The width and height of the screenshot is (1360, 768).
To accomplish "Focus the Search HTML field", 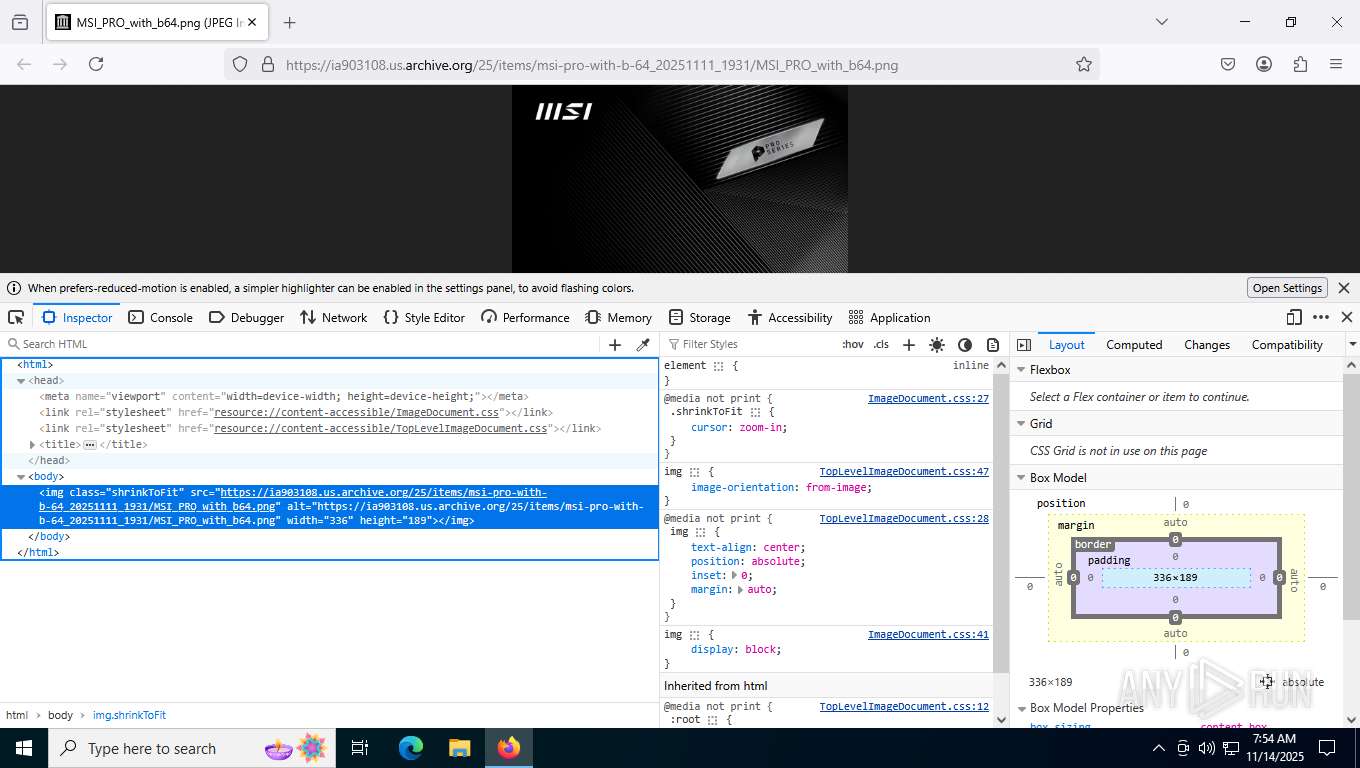I will click(x=300, y=344).
